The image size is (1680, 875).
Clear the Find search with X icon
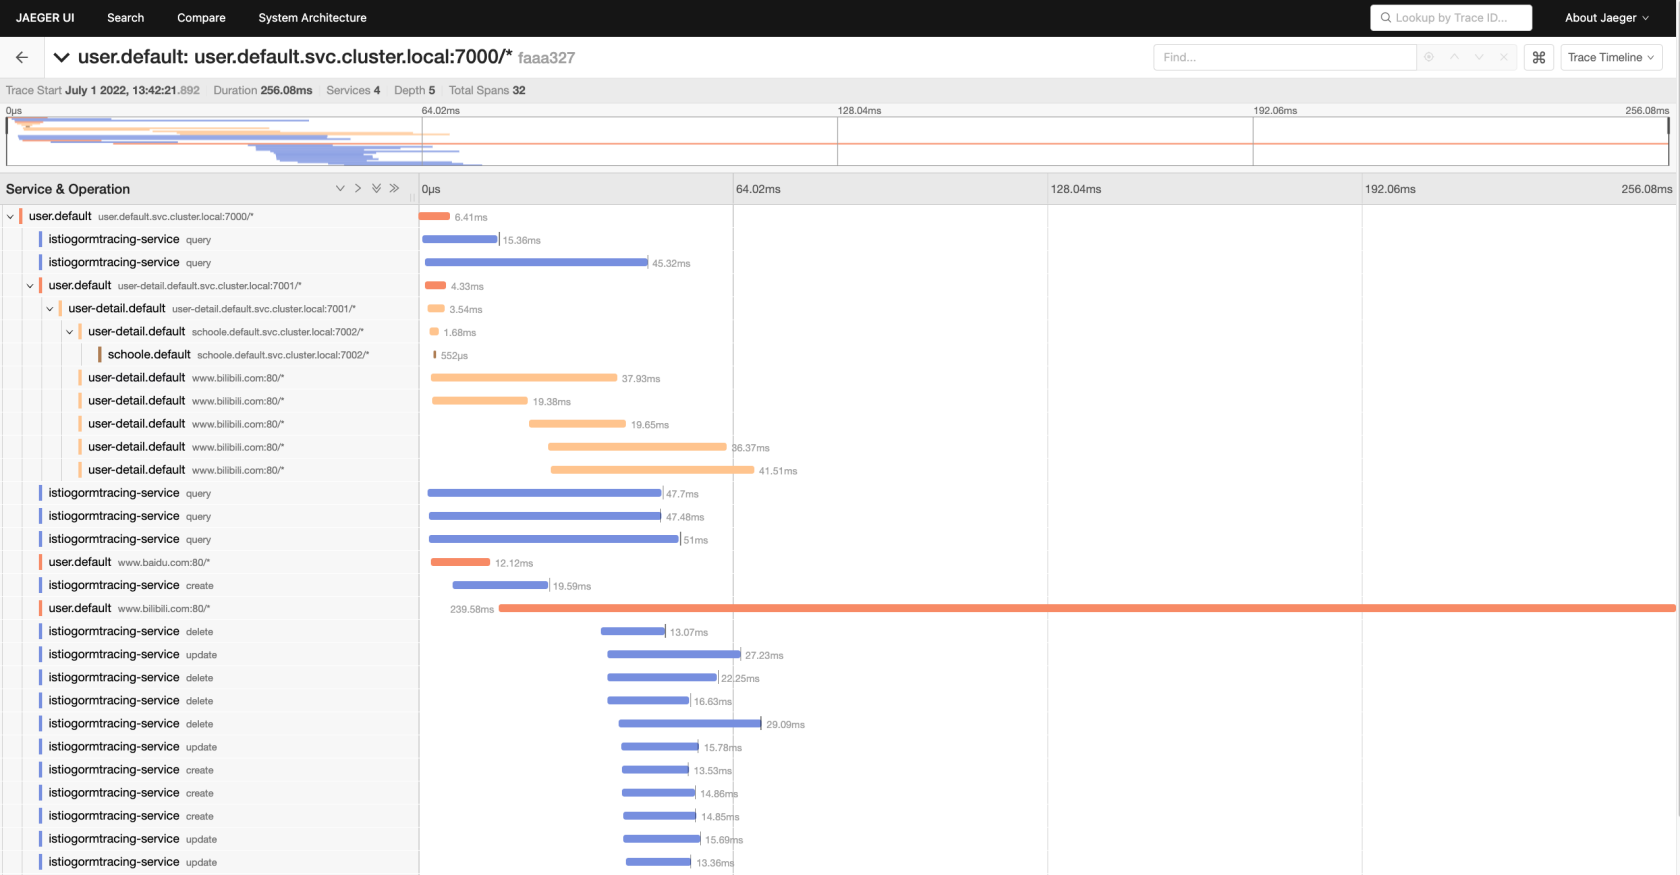(1503, 57)
